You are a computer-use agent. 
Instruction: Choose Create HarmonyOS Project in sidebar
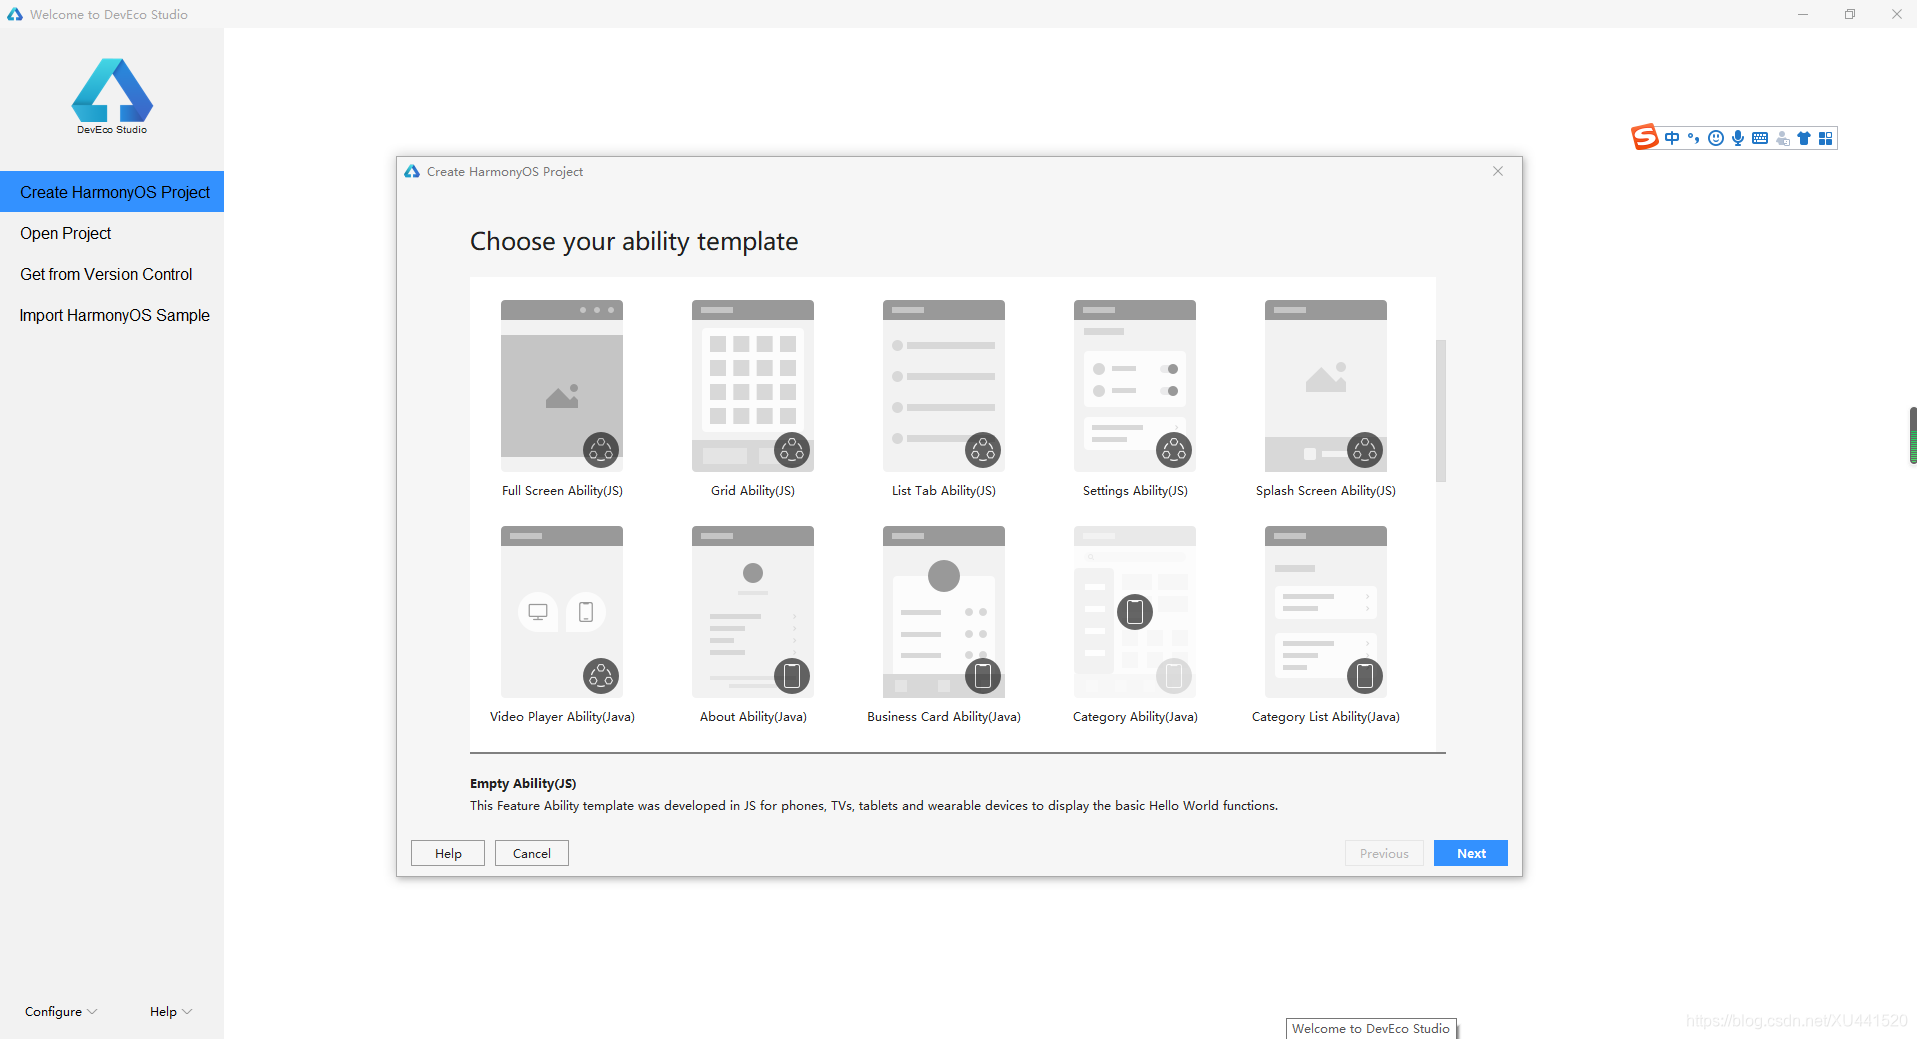pyautogui.click(x=112, y=192)
